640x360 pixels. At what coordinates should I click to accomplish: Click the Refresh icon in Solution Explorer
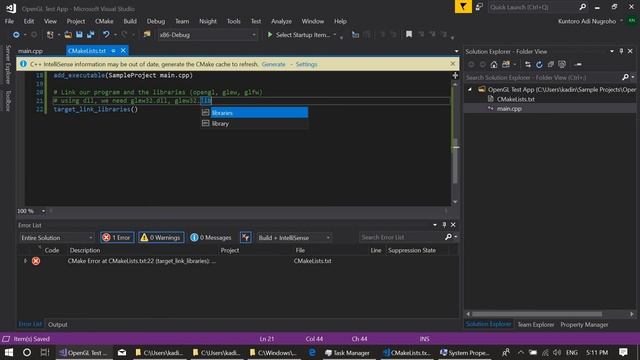[539, 64]
